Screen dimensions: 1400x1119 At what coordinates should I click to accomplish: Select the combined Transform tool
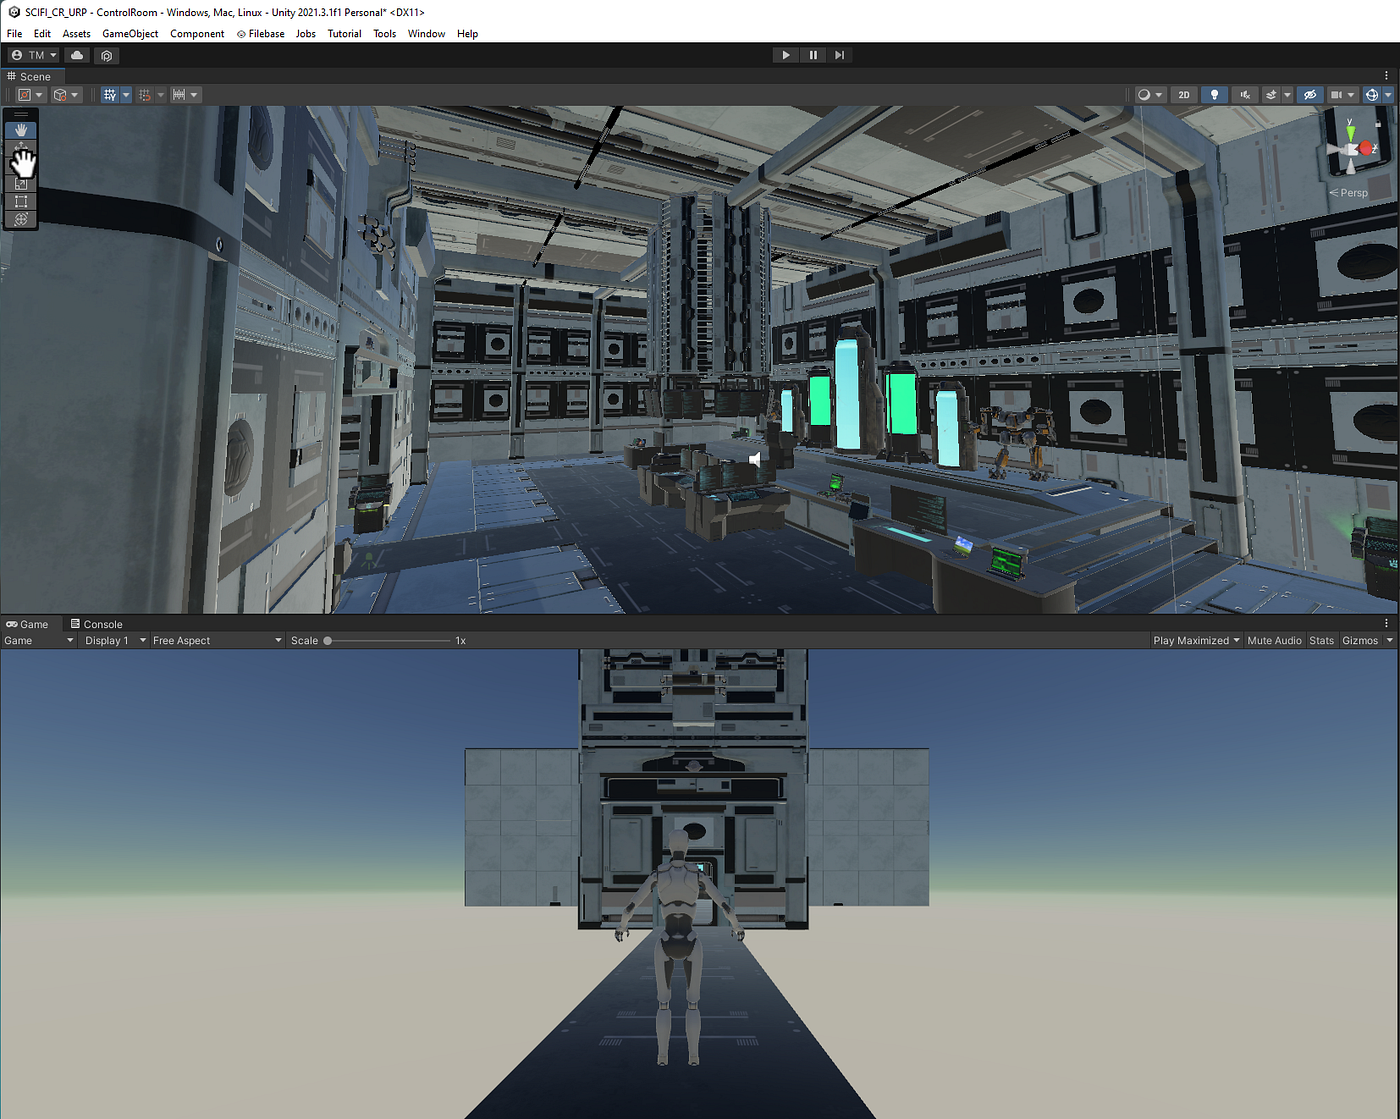[21, 219]
